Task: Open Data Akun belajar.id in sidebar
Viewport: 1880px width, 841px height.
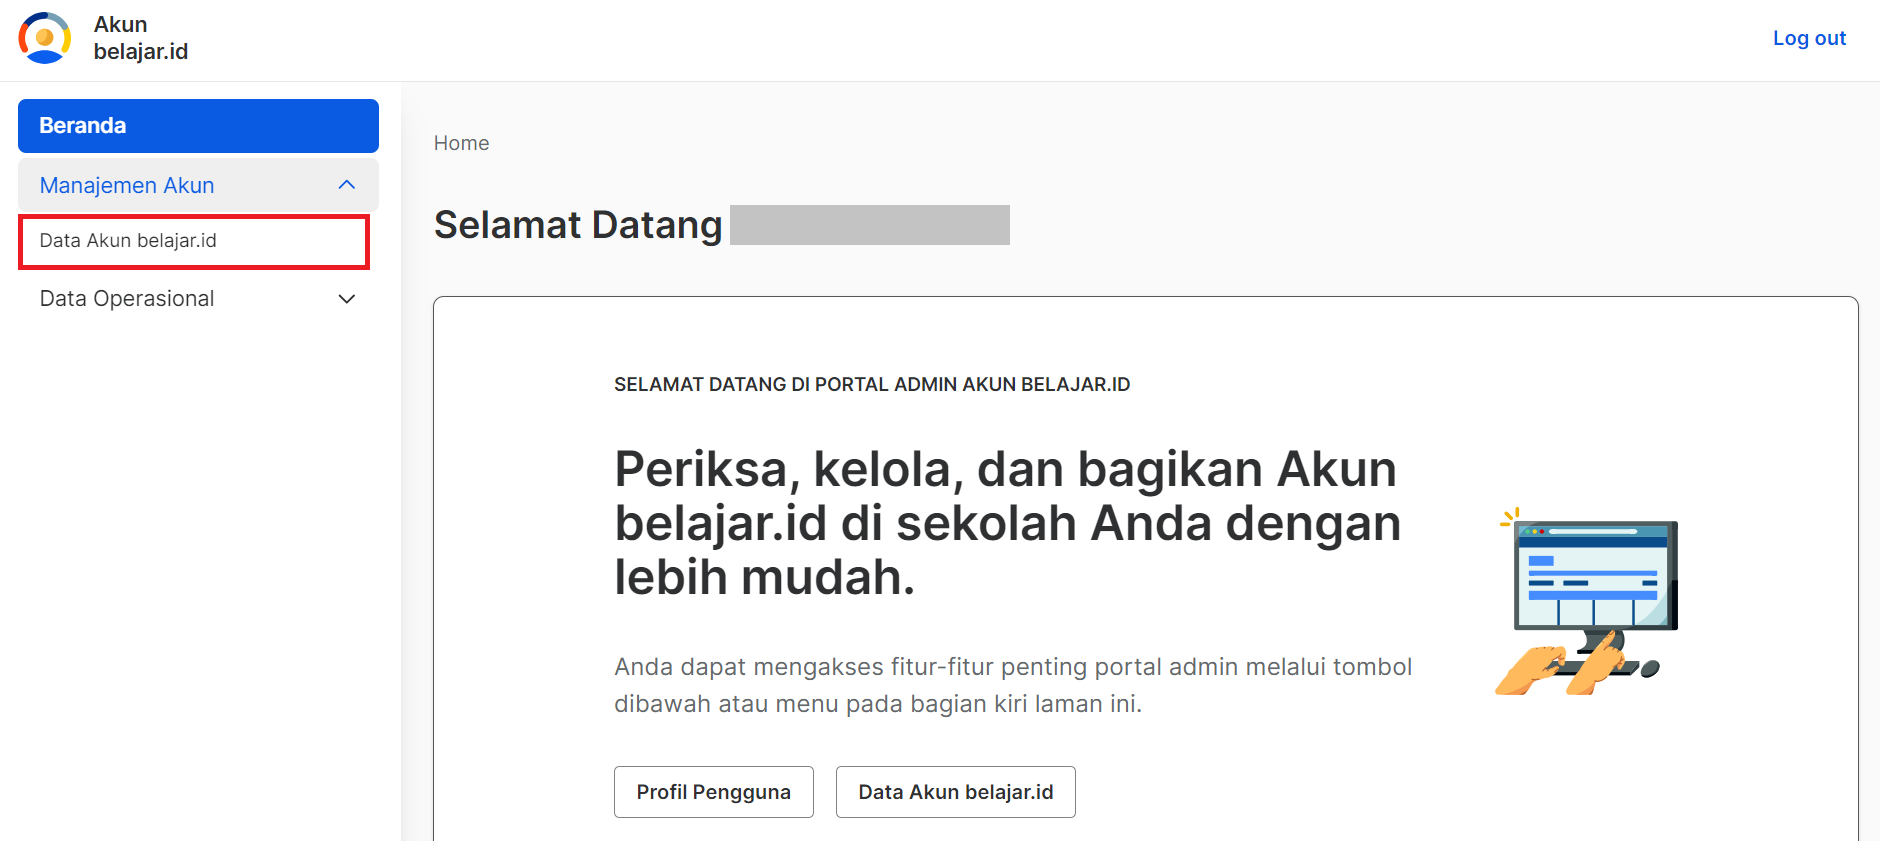Action: tap(194, 241)
